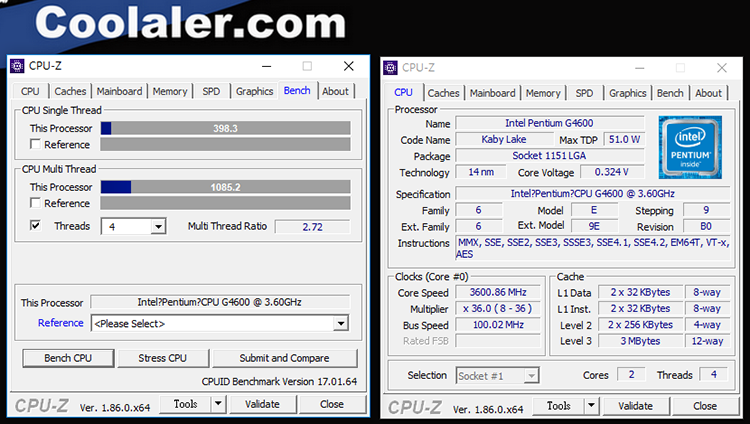
Task: Click Multi Thread Ratio value 2.72
Action: click(x=312, y=227)
